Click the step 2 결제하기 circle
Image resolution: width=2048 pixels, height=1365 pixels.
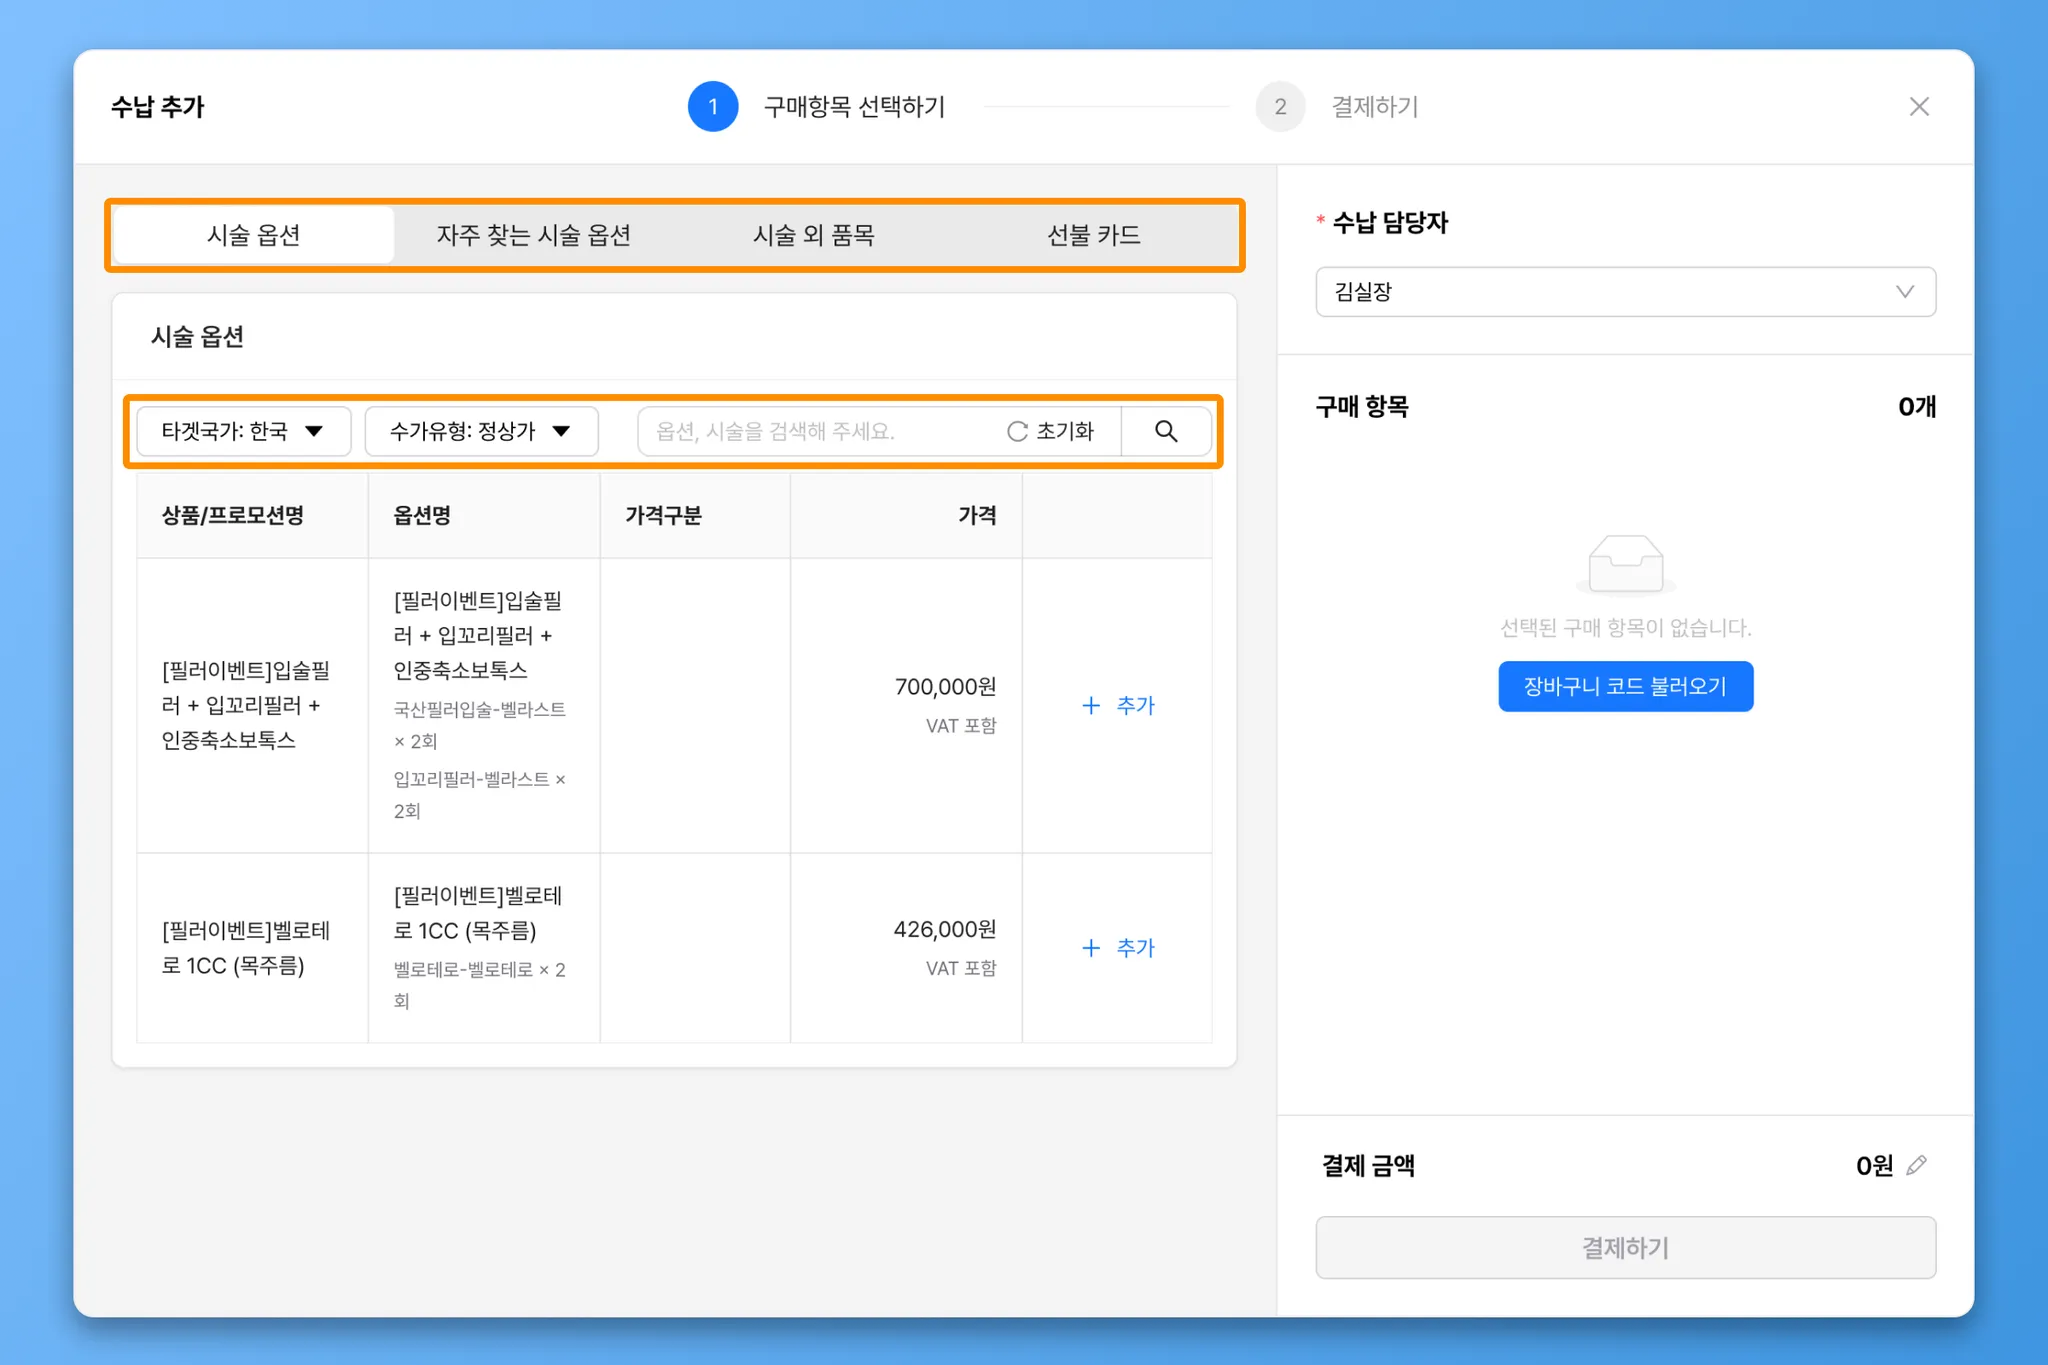coord(1280,107)
